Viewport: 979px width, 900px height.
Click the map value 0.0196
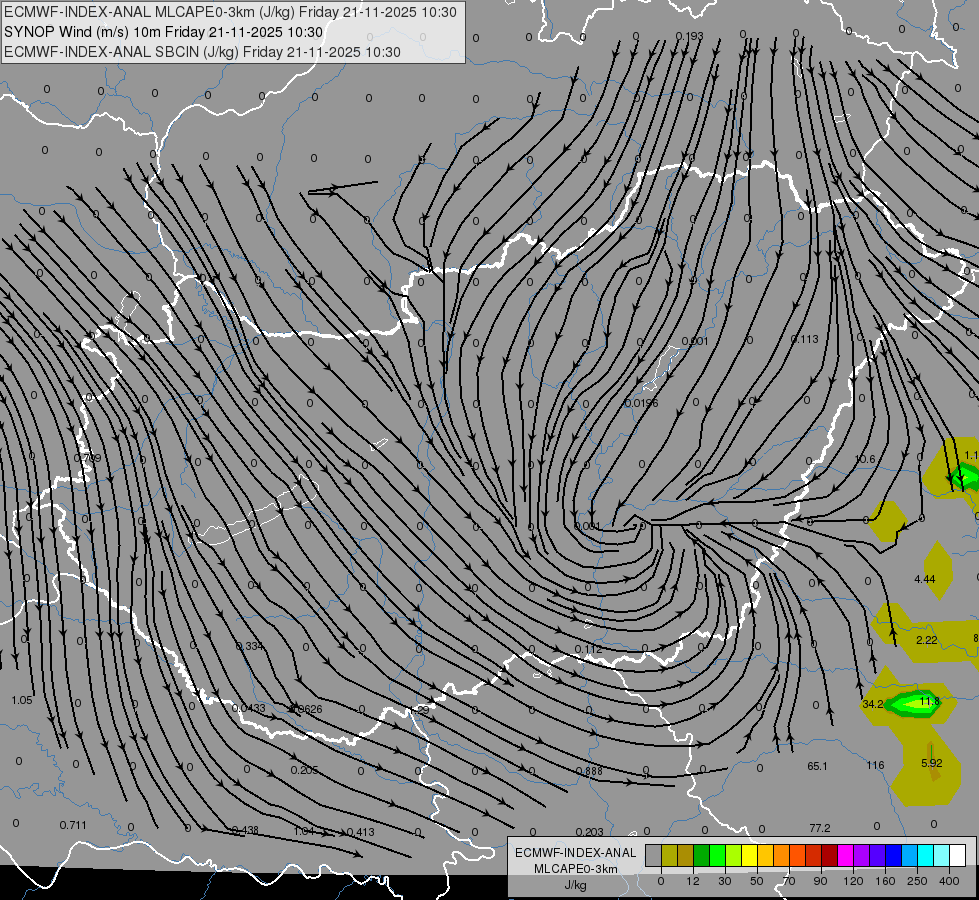click(642, 403)
